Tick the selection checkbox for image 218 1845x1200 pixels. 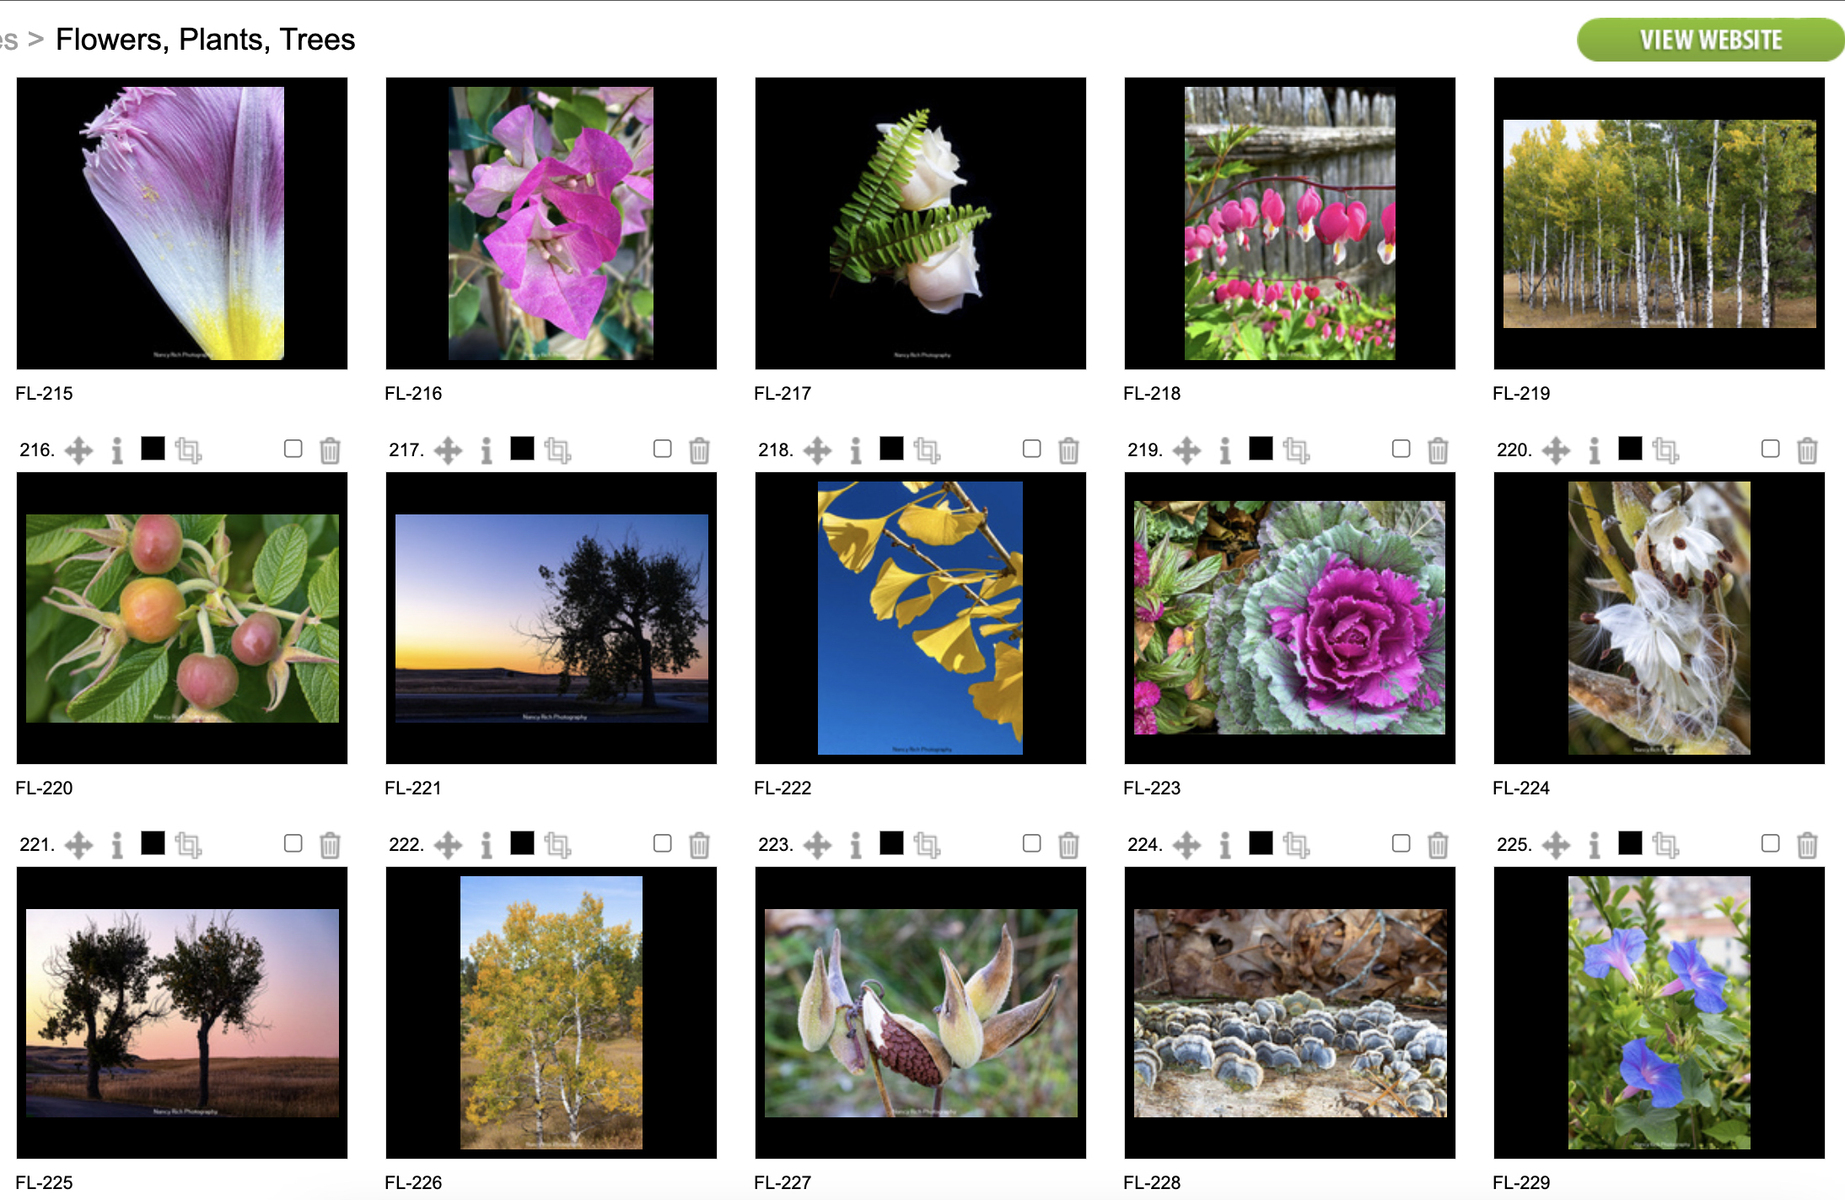click(x=1032, y=449)
